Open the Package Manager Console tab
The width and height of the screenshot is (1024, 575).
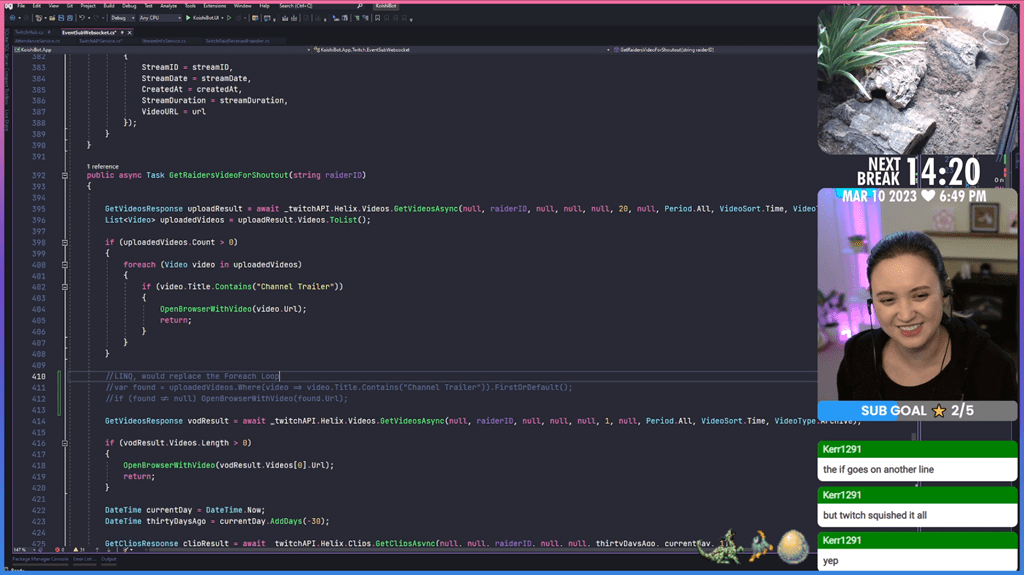coord(40,559)
